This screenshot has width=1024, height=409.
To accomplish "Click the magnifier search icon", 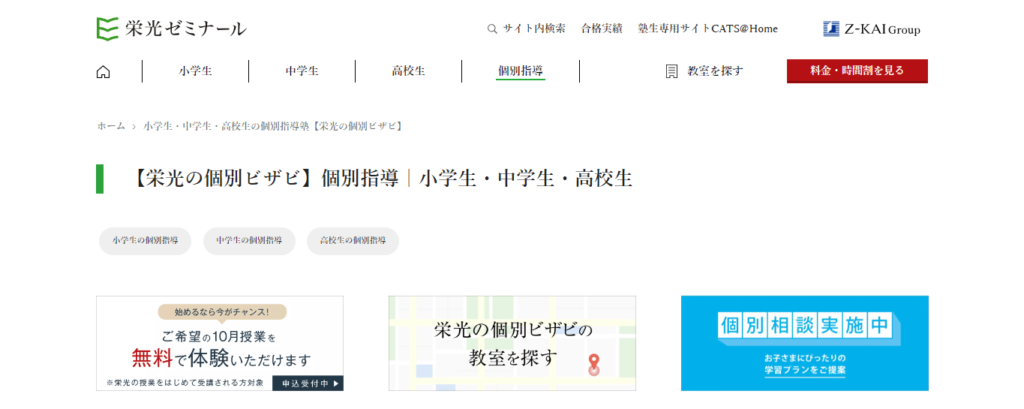I will point(492,29).
